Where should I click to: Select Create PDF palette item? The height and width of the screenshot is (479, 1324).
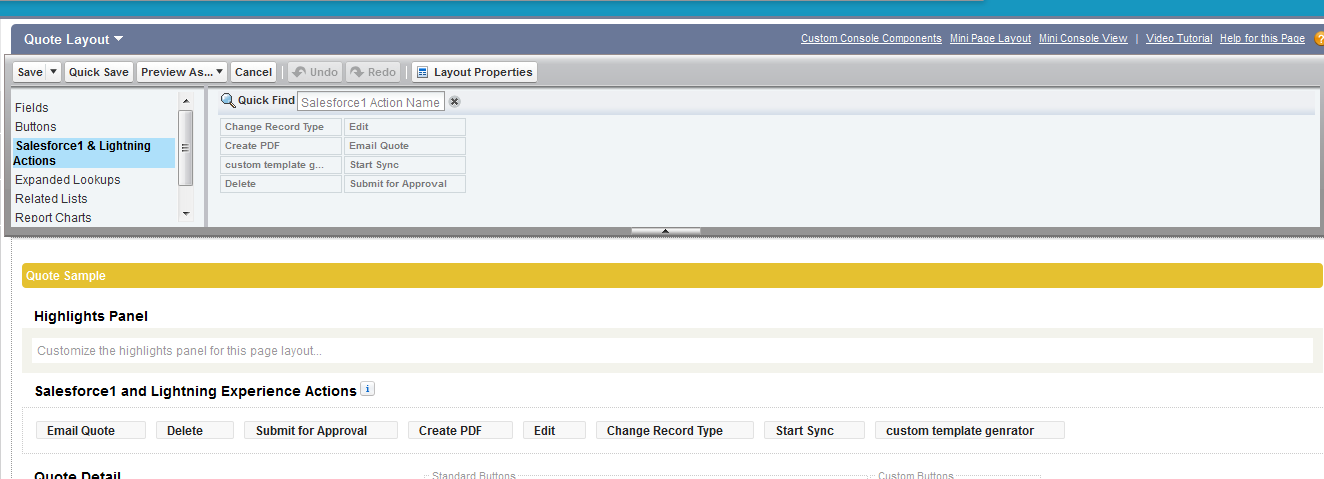point(280,146)
